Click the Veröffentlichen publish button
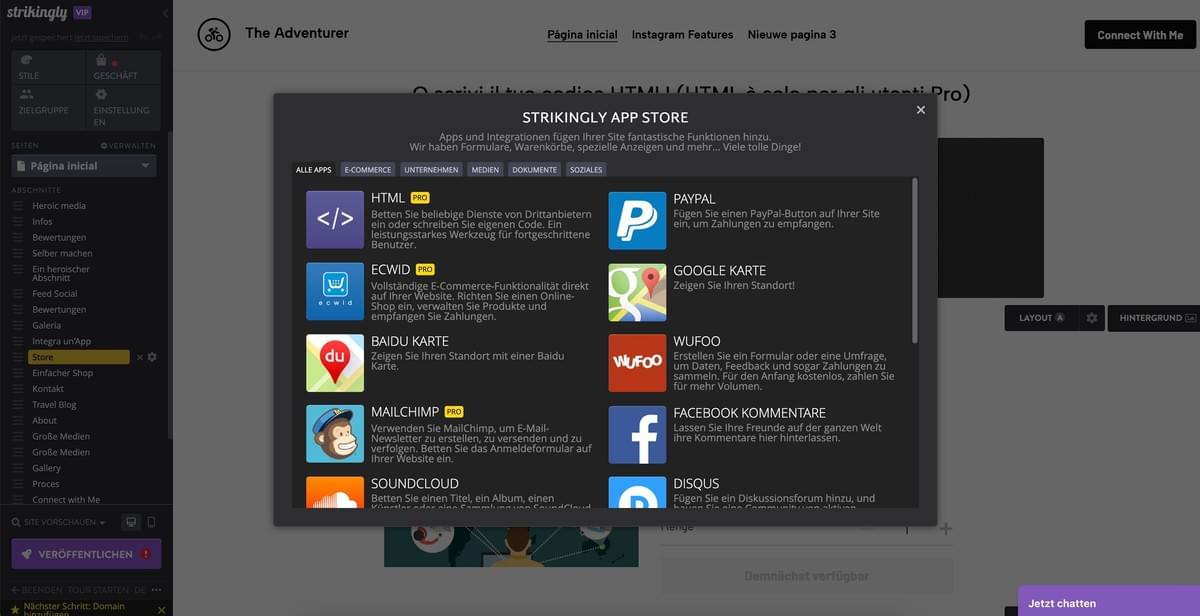This screenshot has height=616, width=1200. click(86, 554)
